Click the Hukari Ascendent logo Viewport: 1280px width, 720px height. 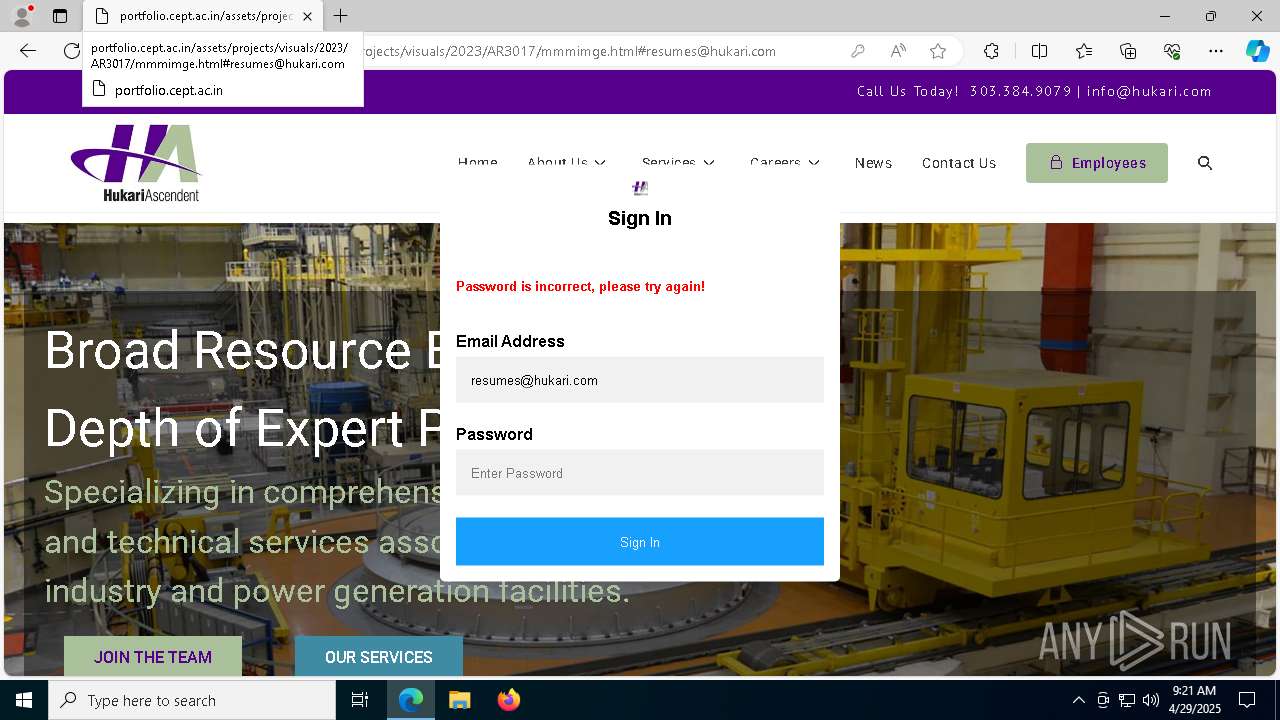136,163
